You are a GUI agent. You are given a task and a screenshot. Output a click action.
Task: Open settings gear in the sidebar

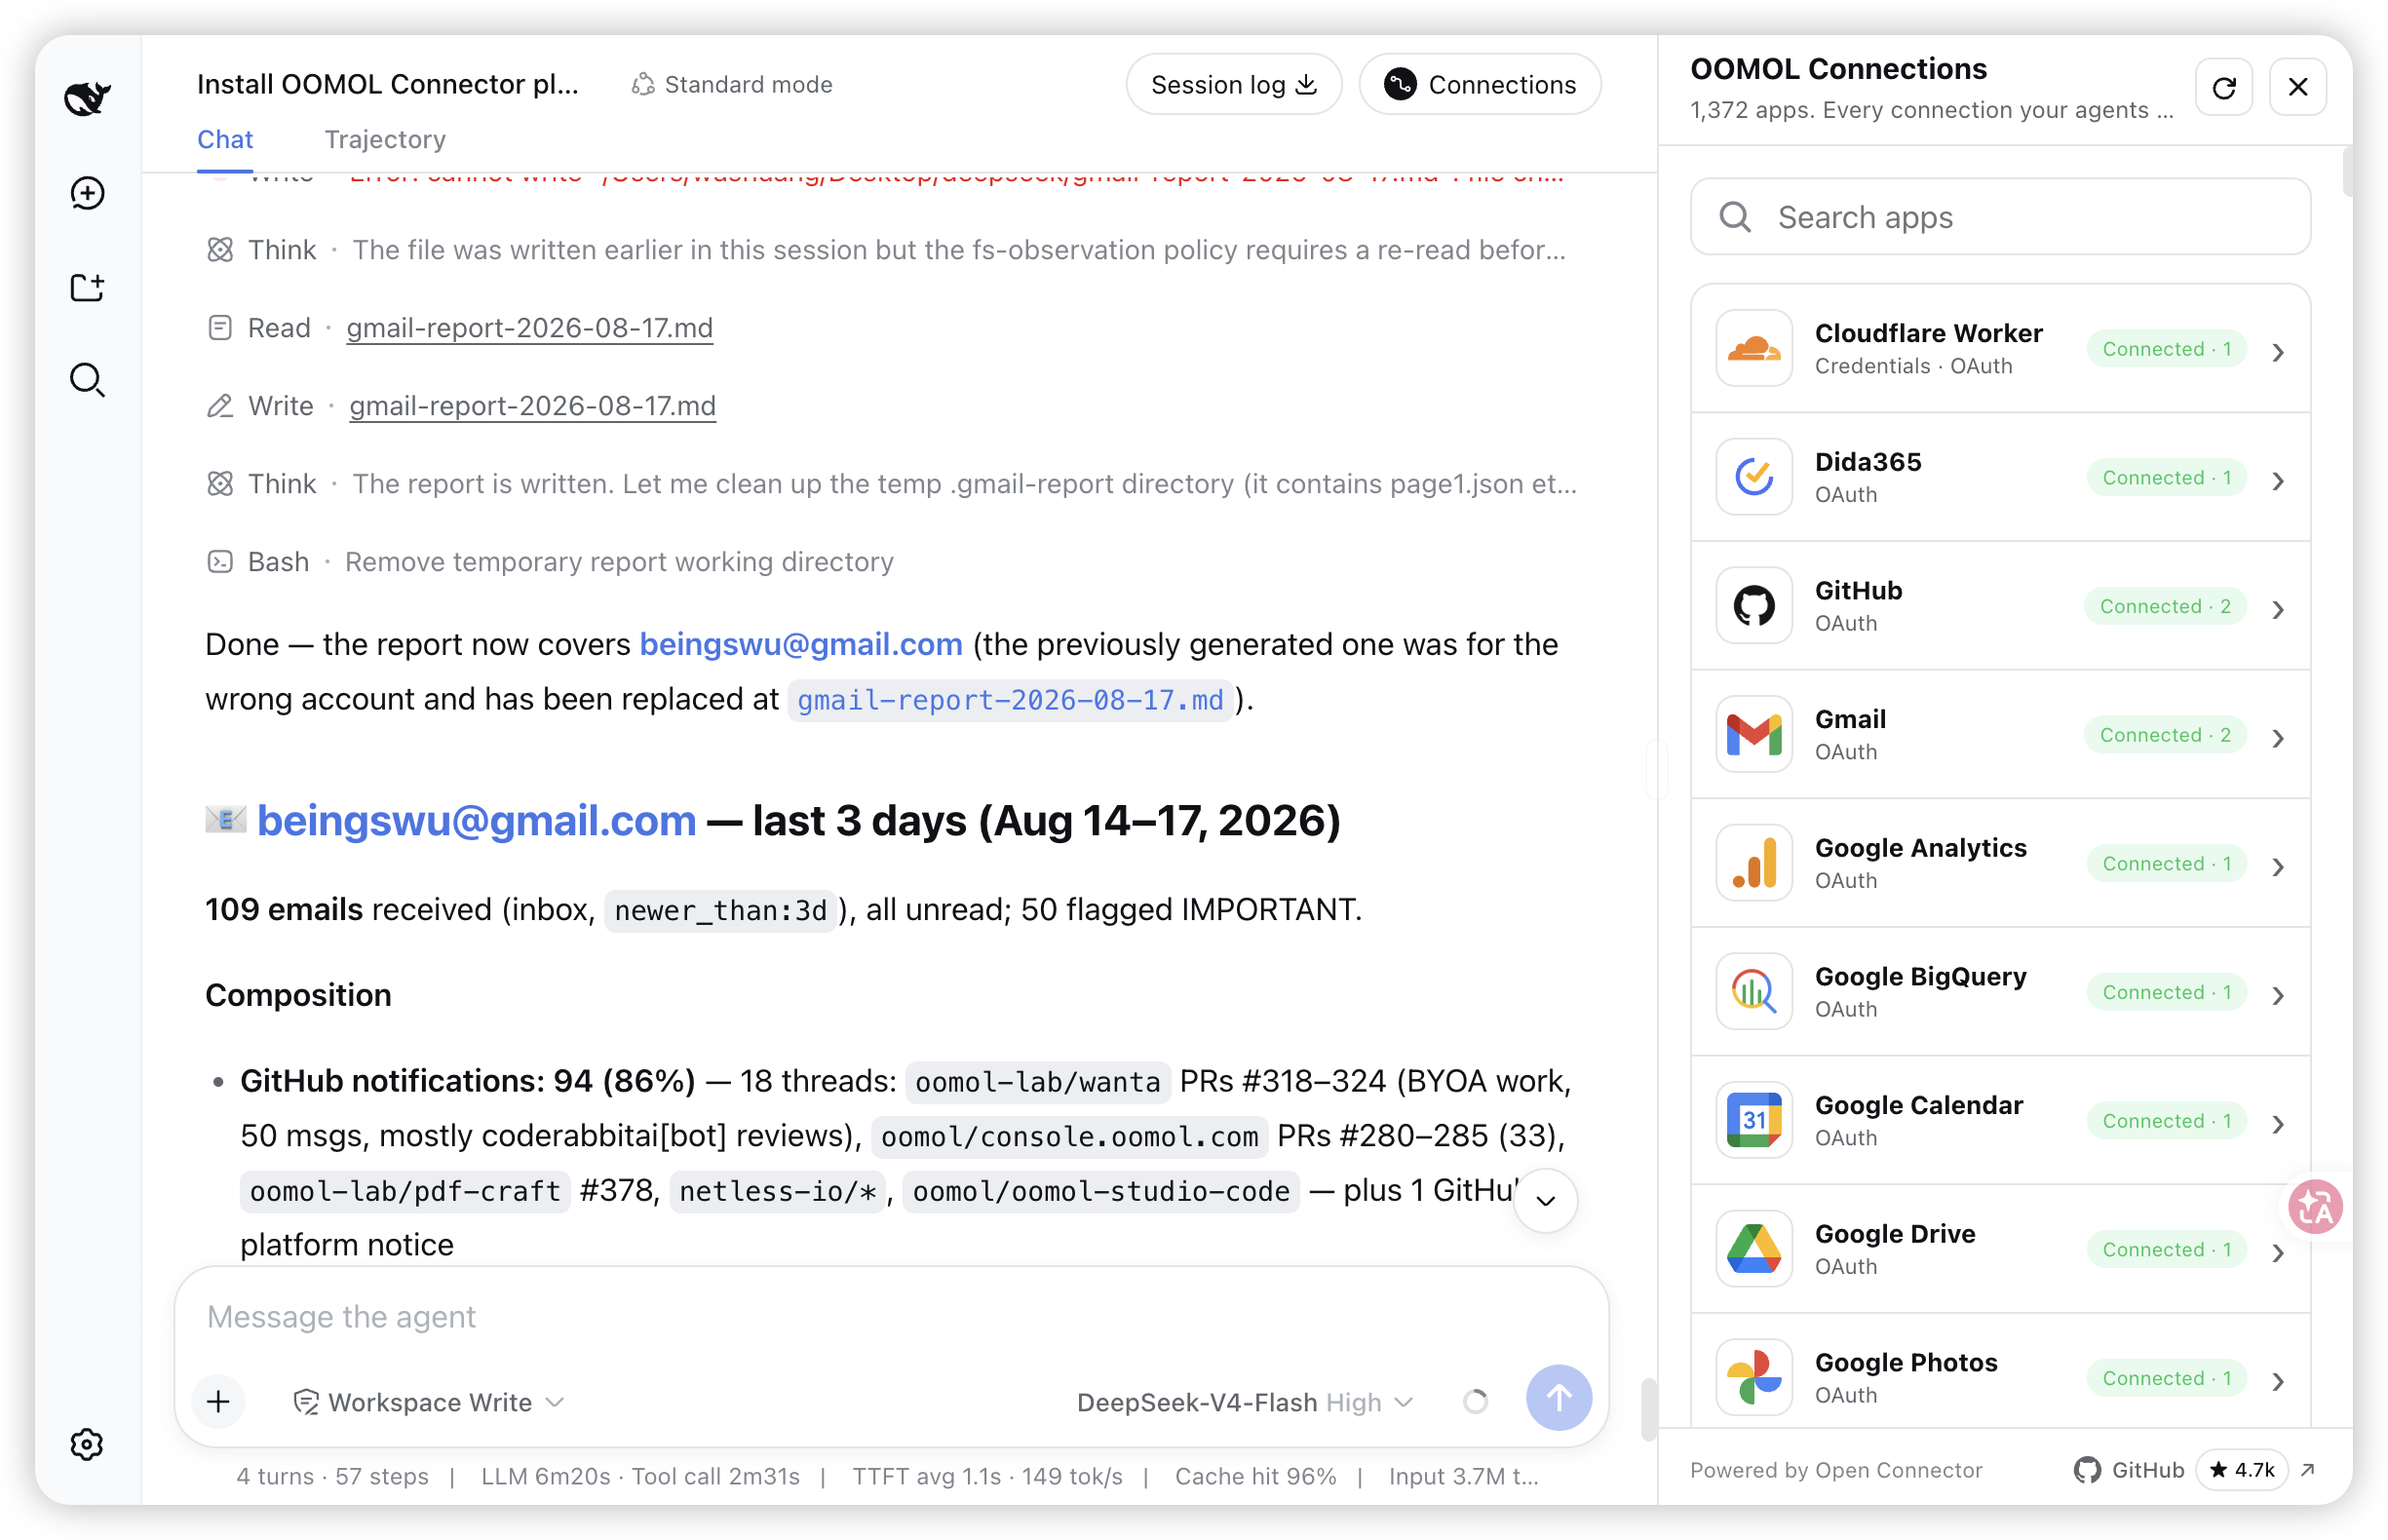click(x=88, y=1444)
